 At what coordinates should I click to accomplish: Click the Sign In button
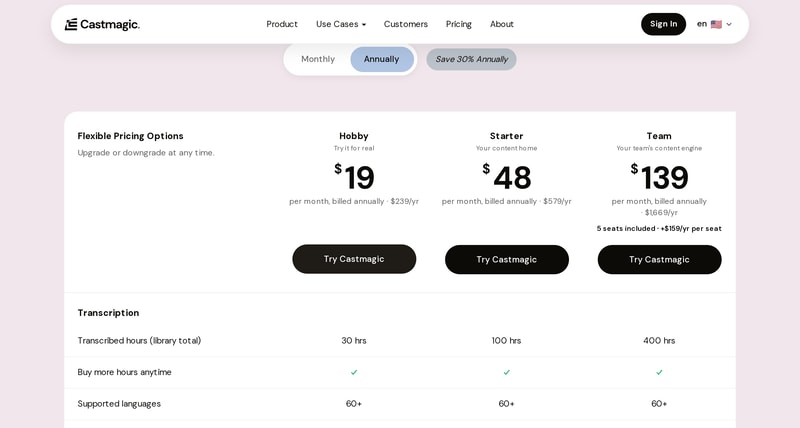(x=663, y=24)
